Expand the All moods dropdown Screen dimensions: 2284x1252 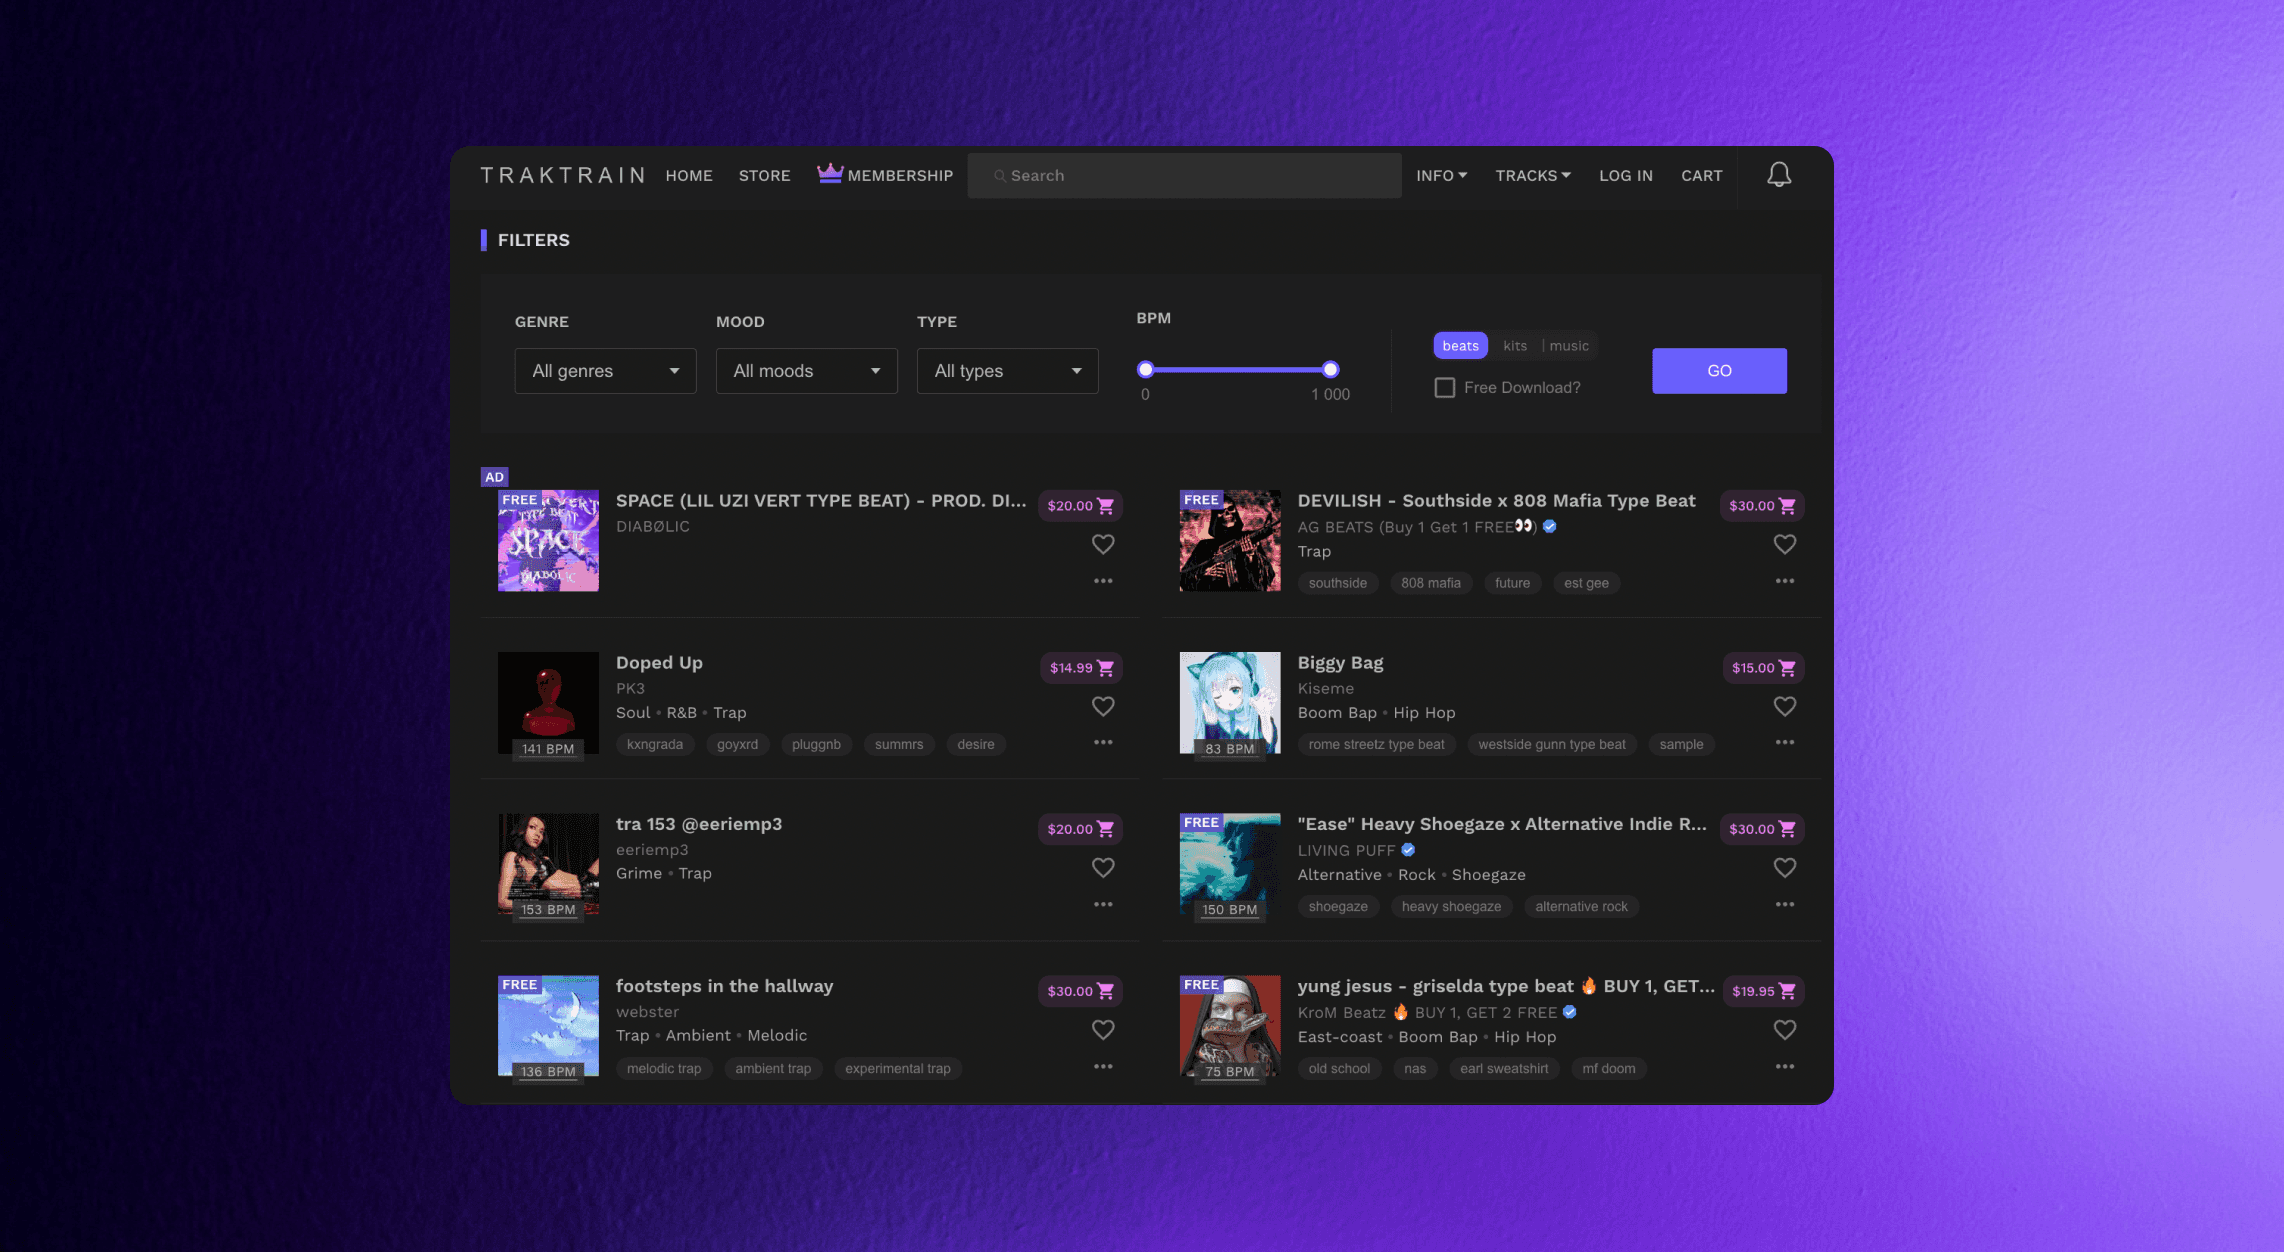pos(806,371)
